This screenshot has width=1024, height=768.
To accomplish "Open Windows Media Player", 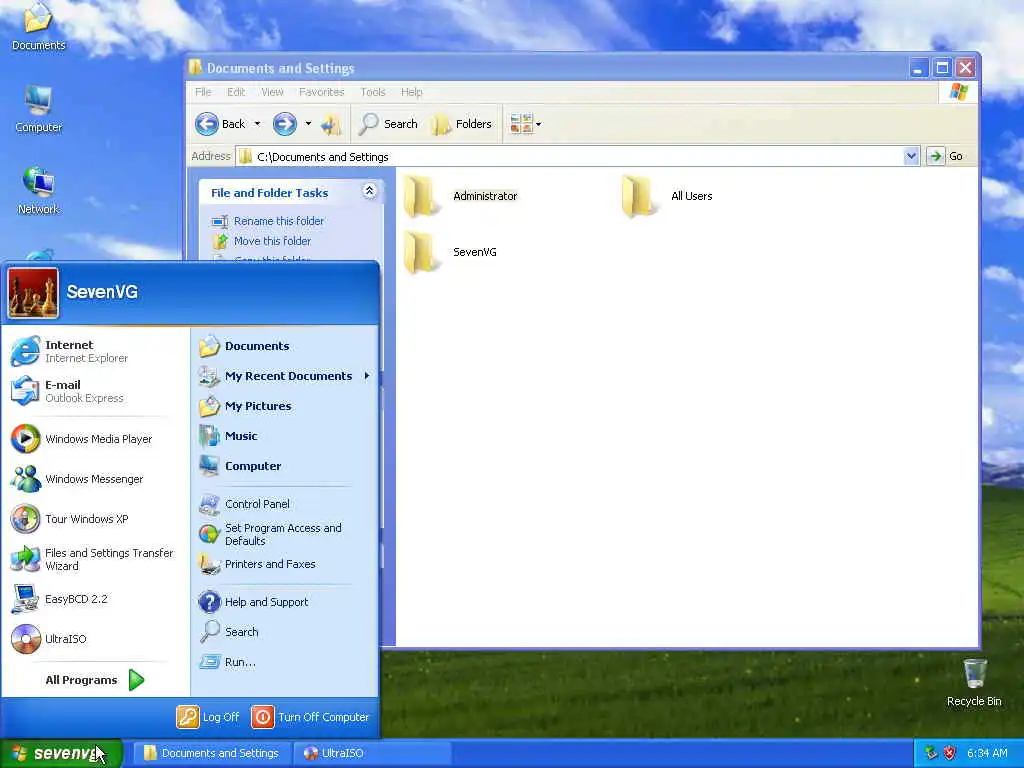I will [x=95, y=439].
